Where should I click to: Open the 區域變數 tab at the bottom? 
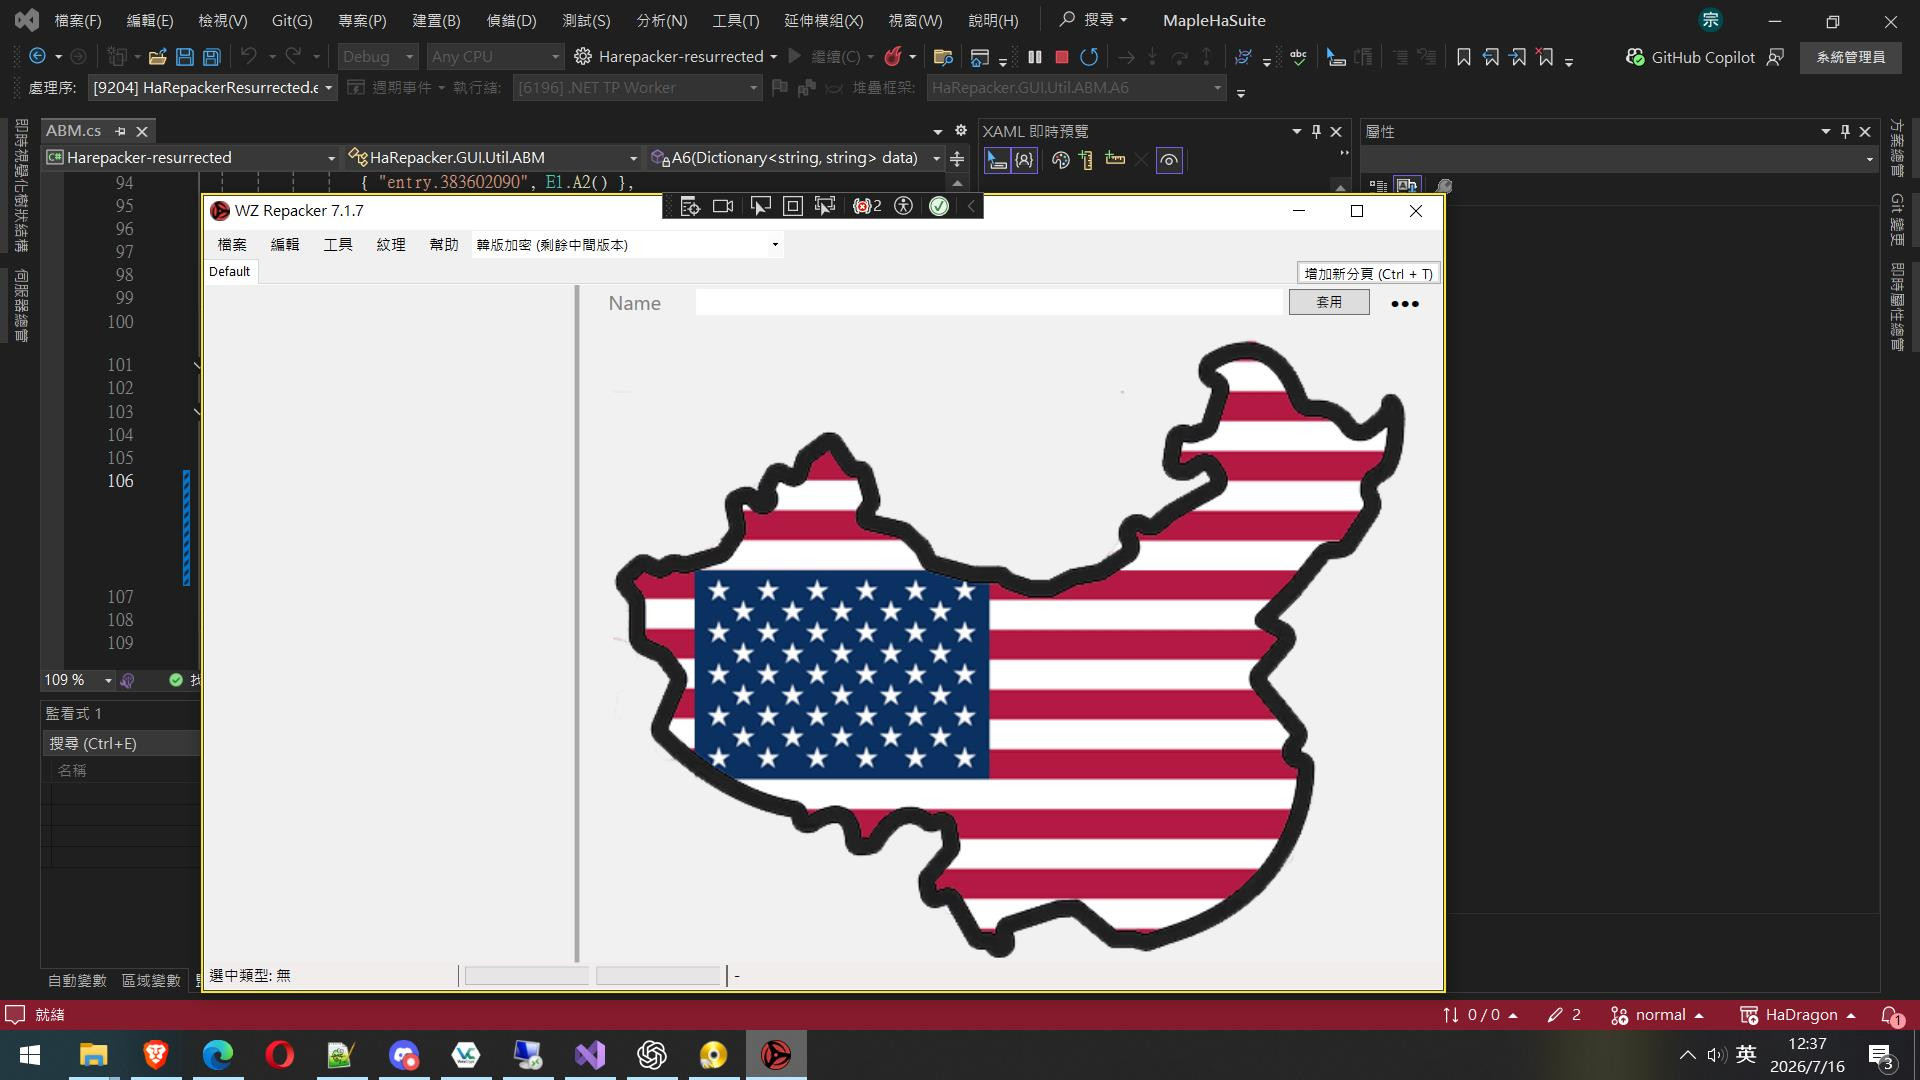tap(151, 980)
